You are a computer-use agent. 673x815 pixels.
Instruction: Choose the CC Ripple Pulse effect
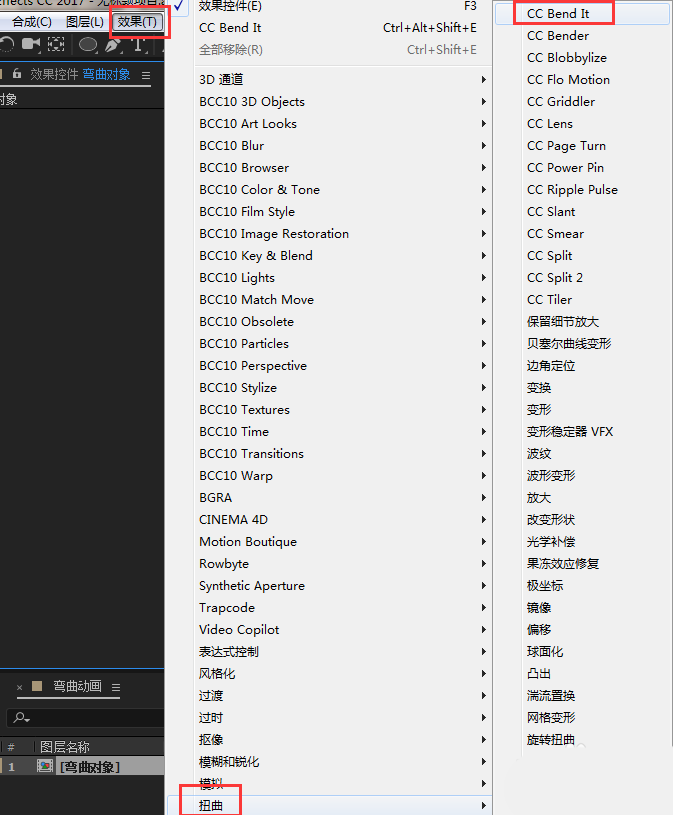coord(572,189)
